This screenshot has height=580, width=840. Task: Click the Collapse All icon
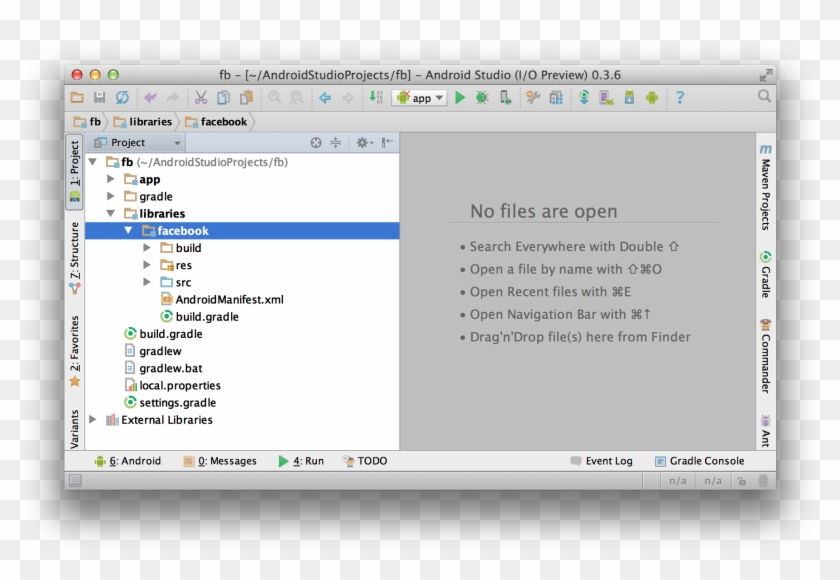335,142
